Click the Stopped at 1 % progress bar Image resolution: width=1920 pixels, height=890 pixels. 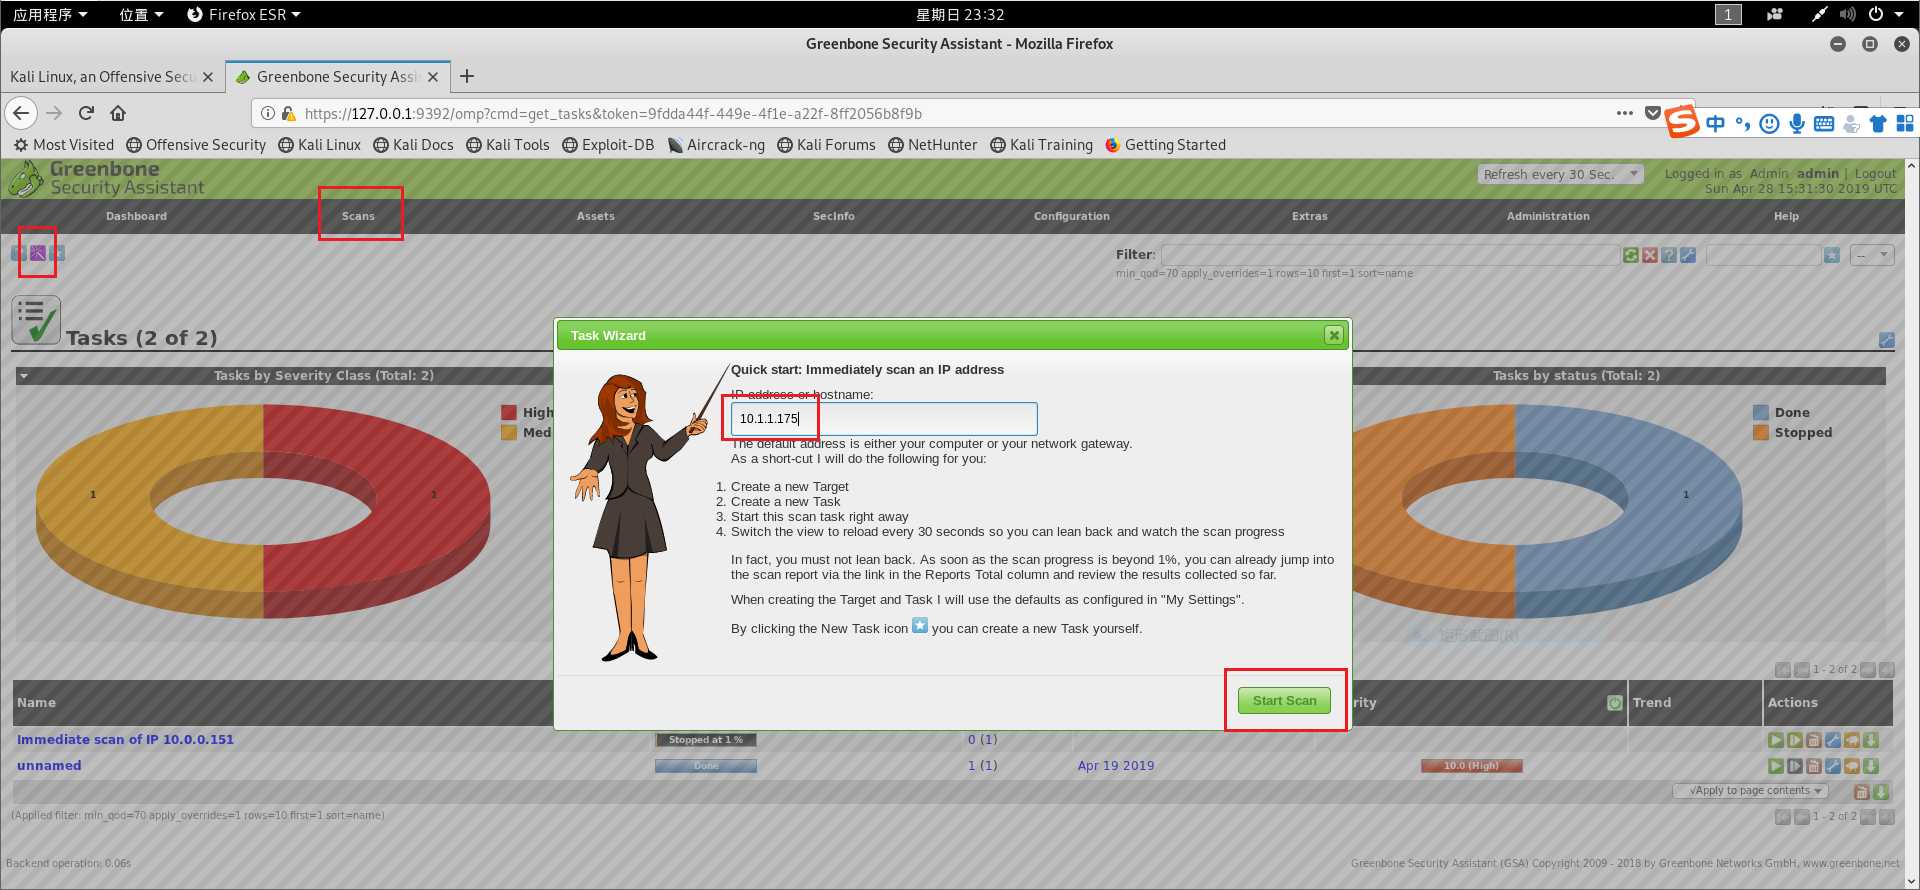[x=706, y=740]
